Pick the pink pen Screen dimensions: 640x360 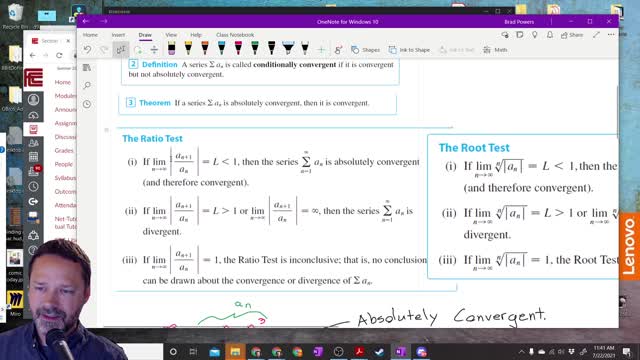pos(238,48)
